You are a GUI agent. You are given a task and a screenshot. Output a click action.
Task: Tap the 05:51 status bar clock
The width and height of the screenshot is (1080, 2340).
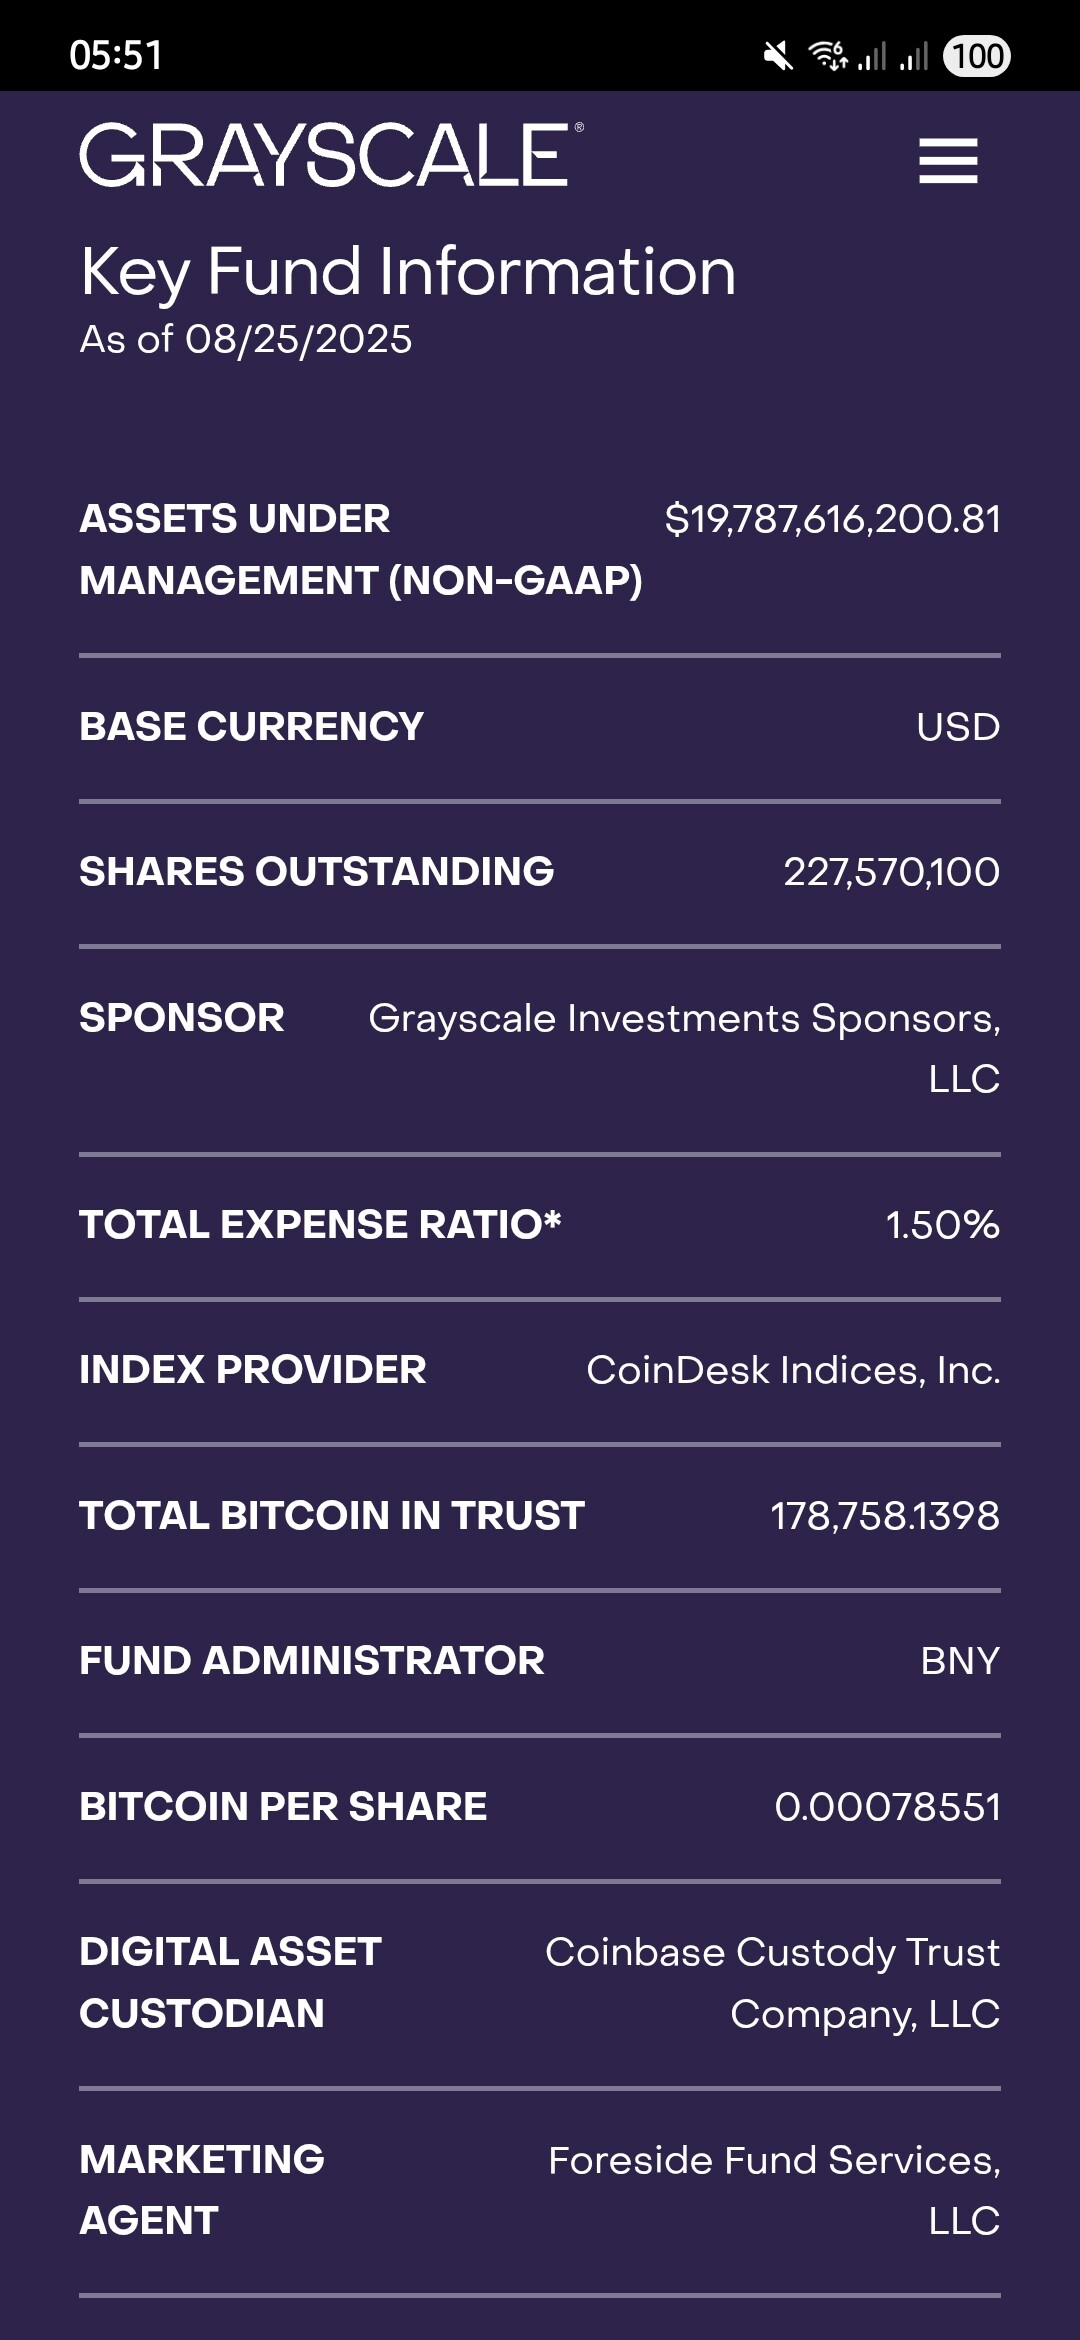tap(116, 56)
